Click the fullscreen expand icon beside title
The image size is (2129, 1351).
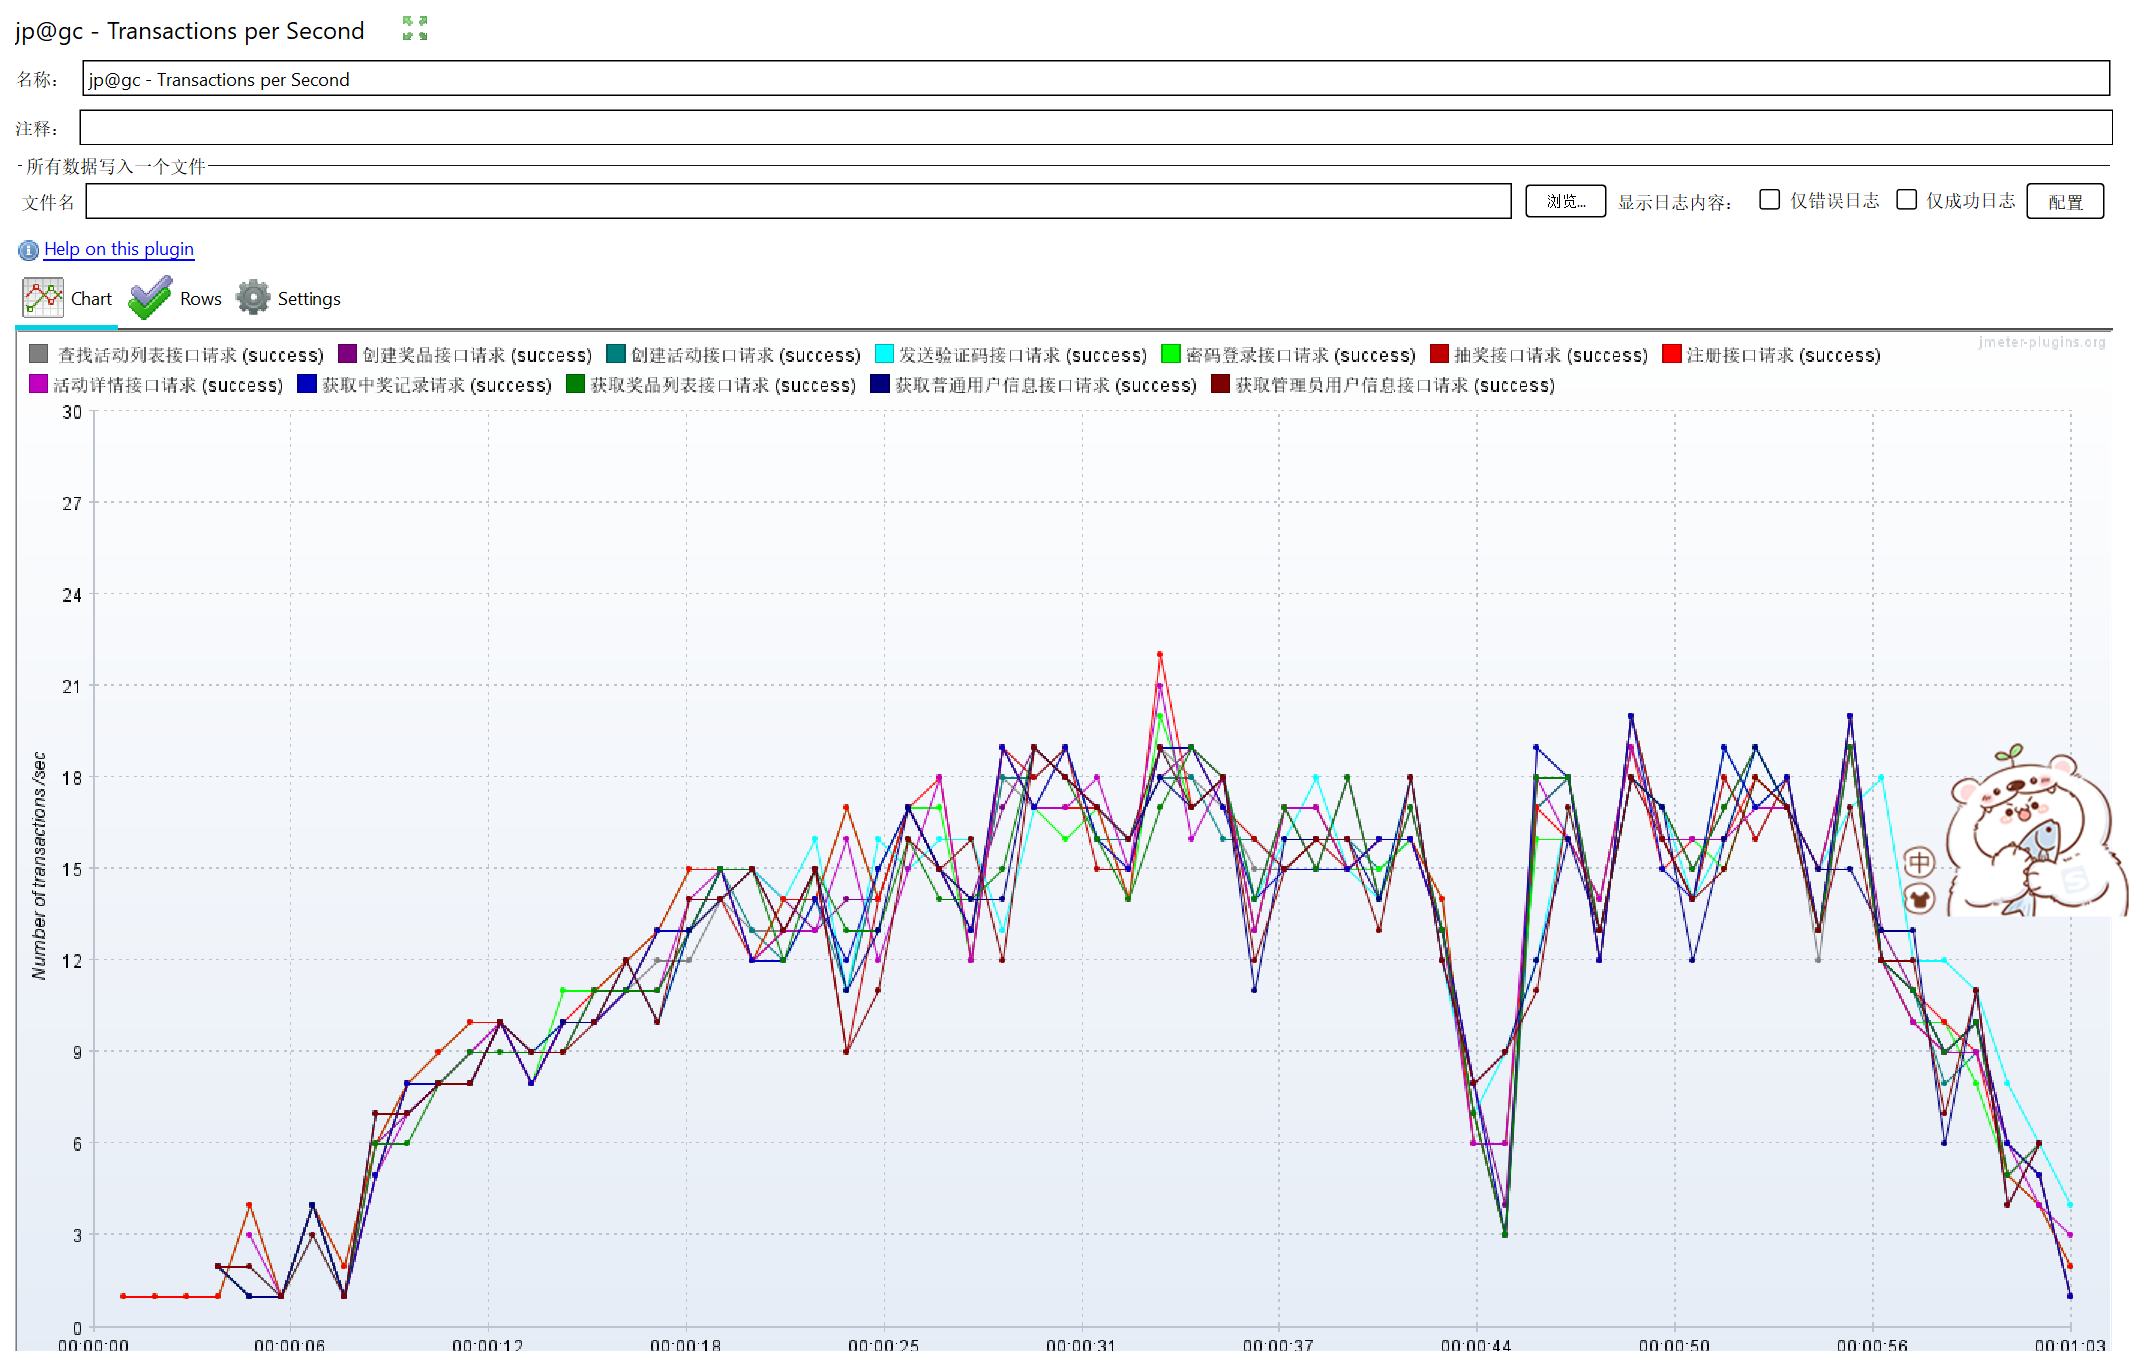coord(415,28)
